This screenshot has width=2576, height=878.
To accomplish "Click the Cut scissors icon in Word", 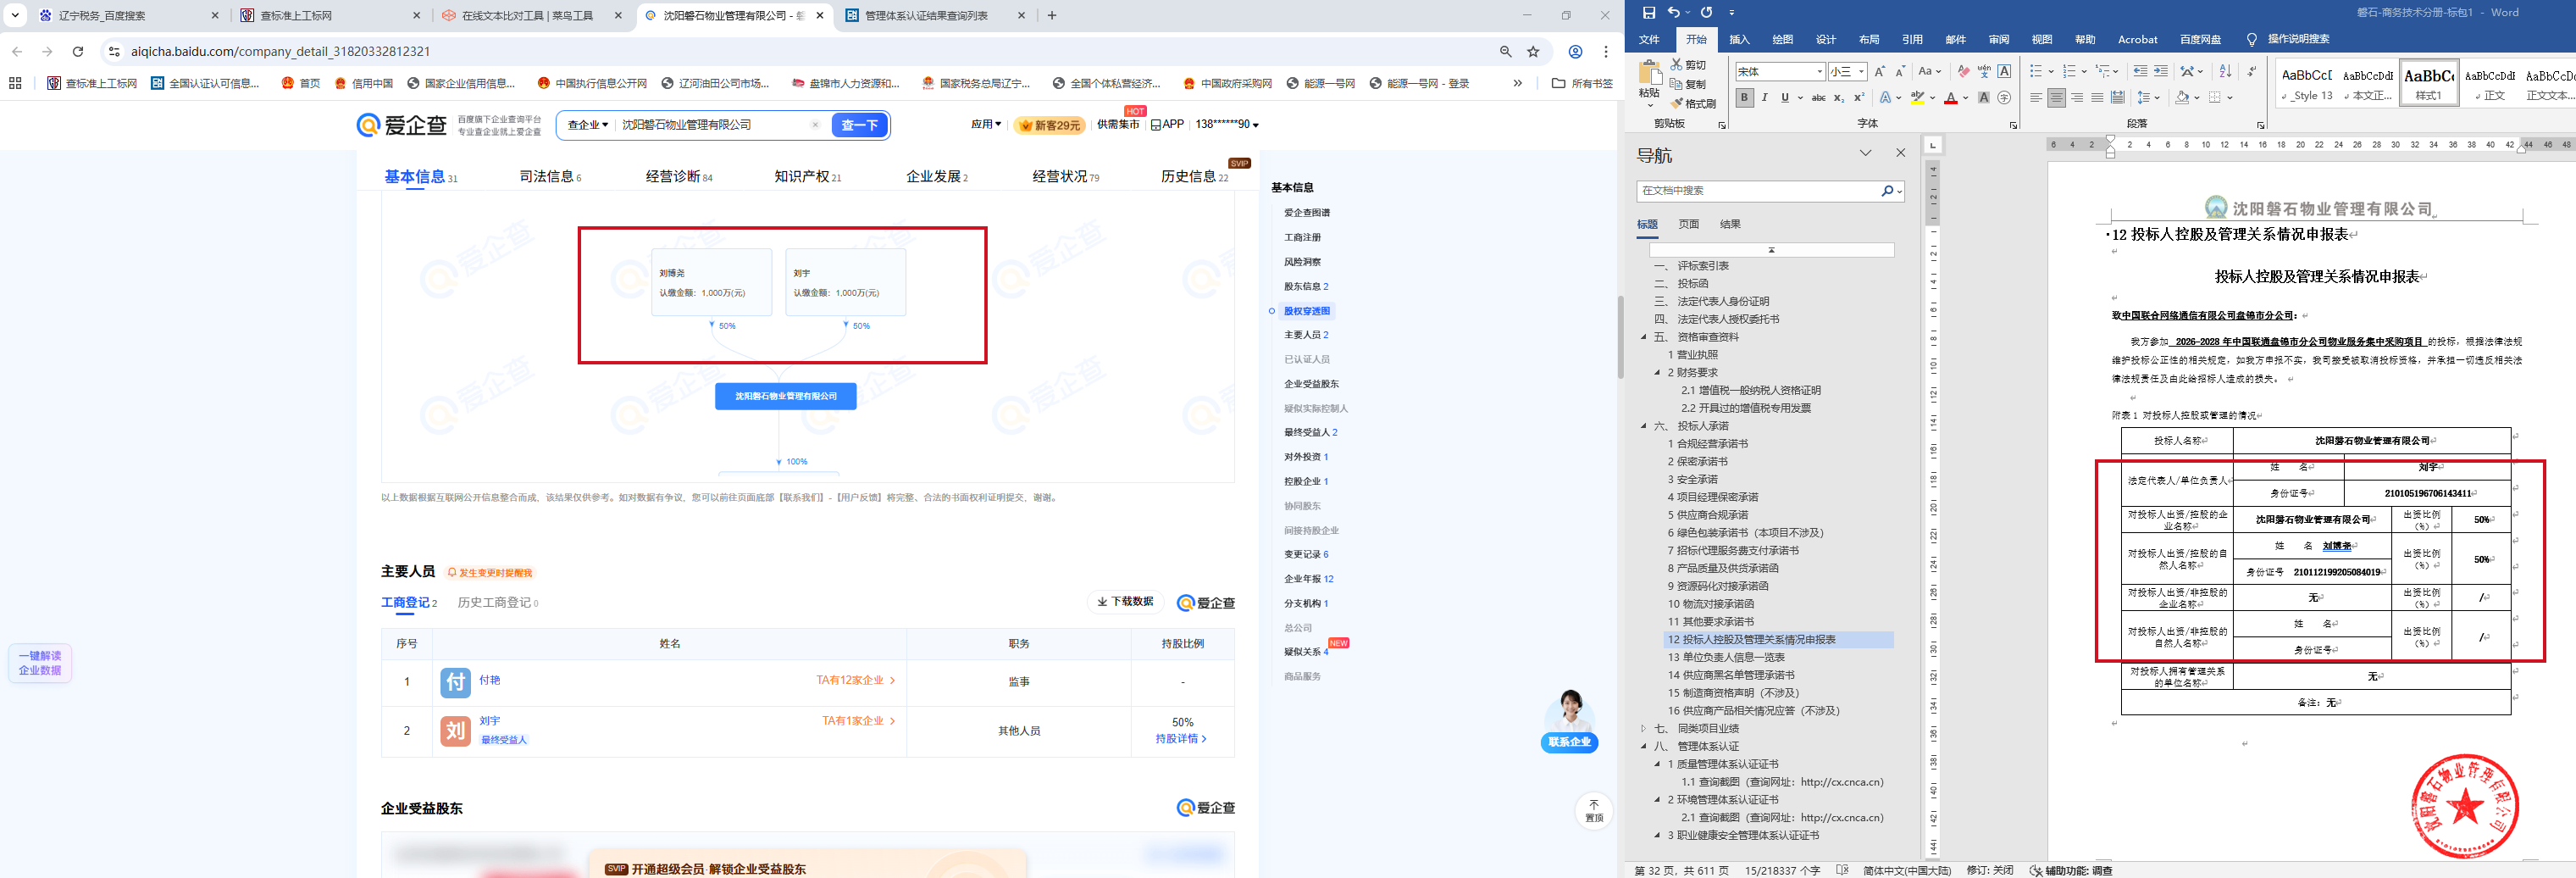I will [1677, 65].
